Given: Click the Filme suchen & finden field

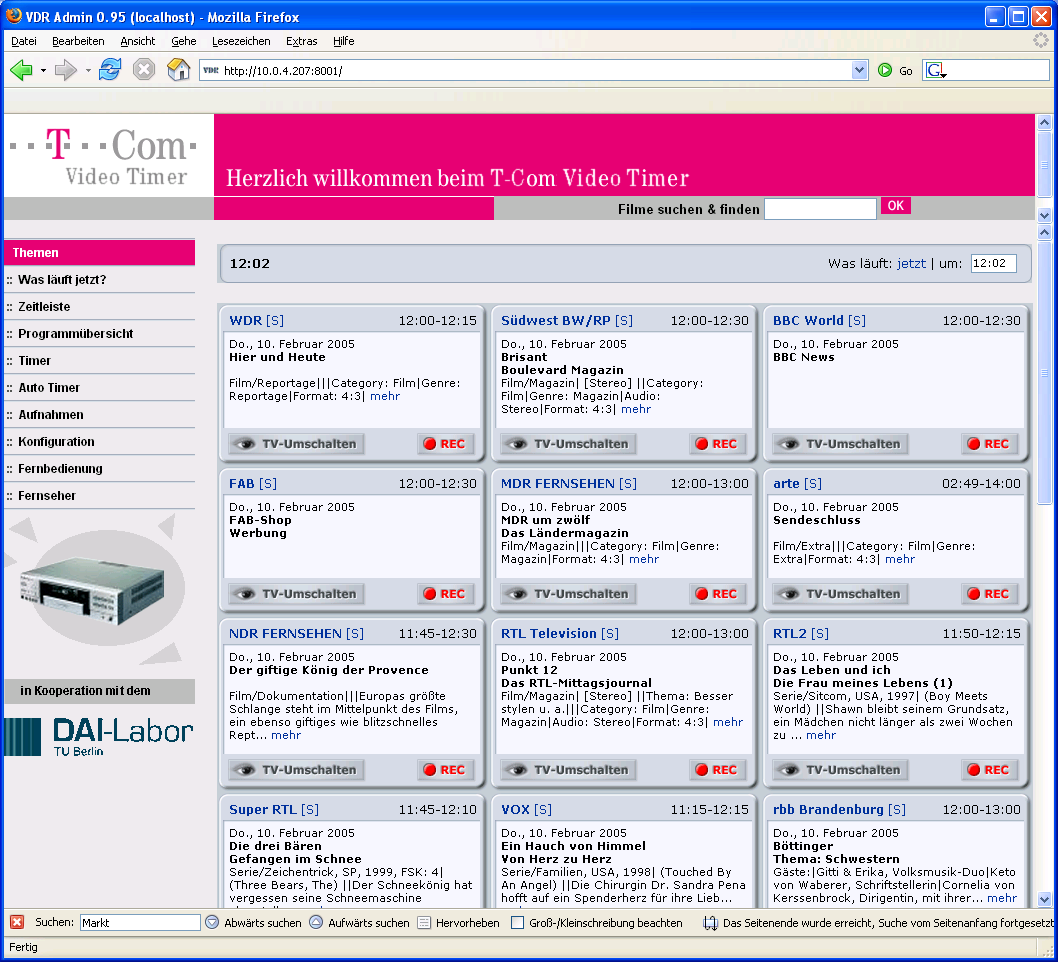Looking at the screenshot, I should click(820, 209).
